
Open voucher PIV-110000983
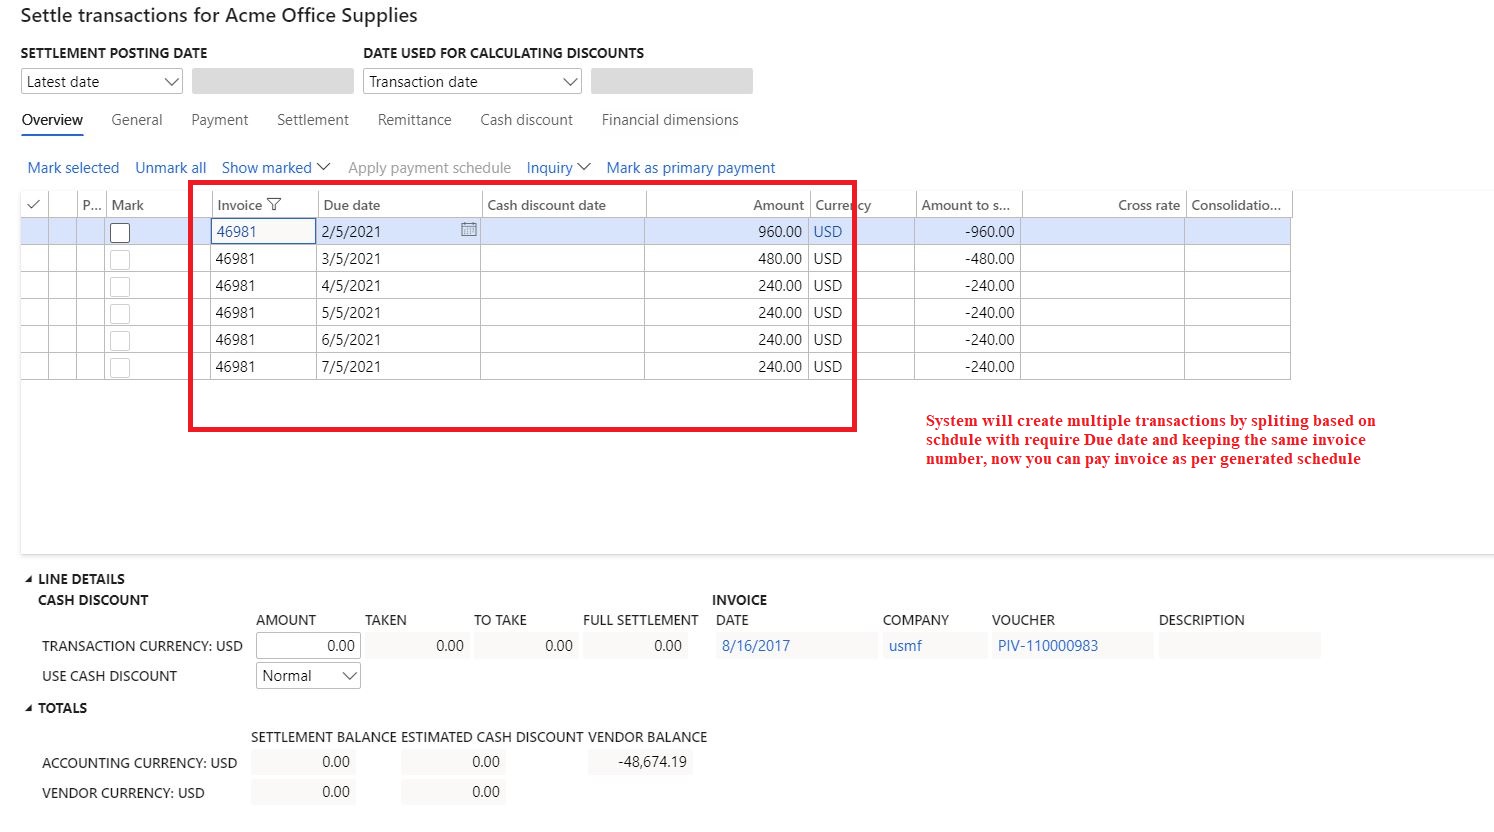[1046, 645]
